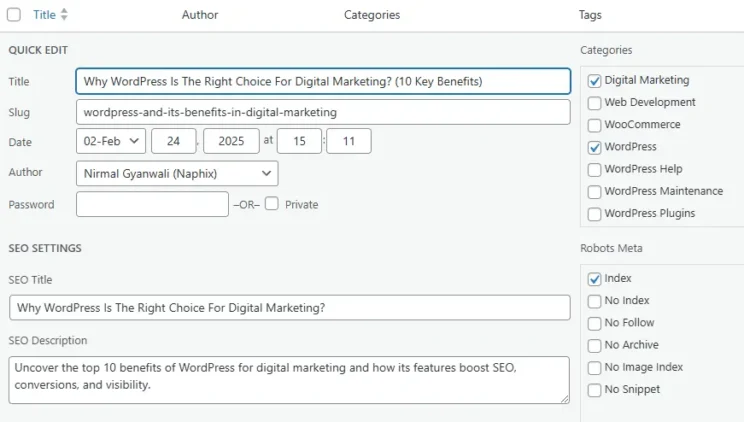Tick the No Archive option
The width and height of the screenshot is (744, 422).
point(594,346)
